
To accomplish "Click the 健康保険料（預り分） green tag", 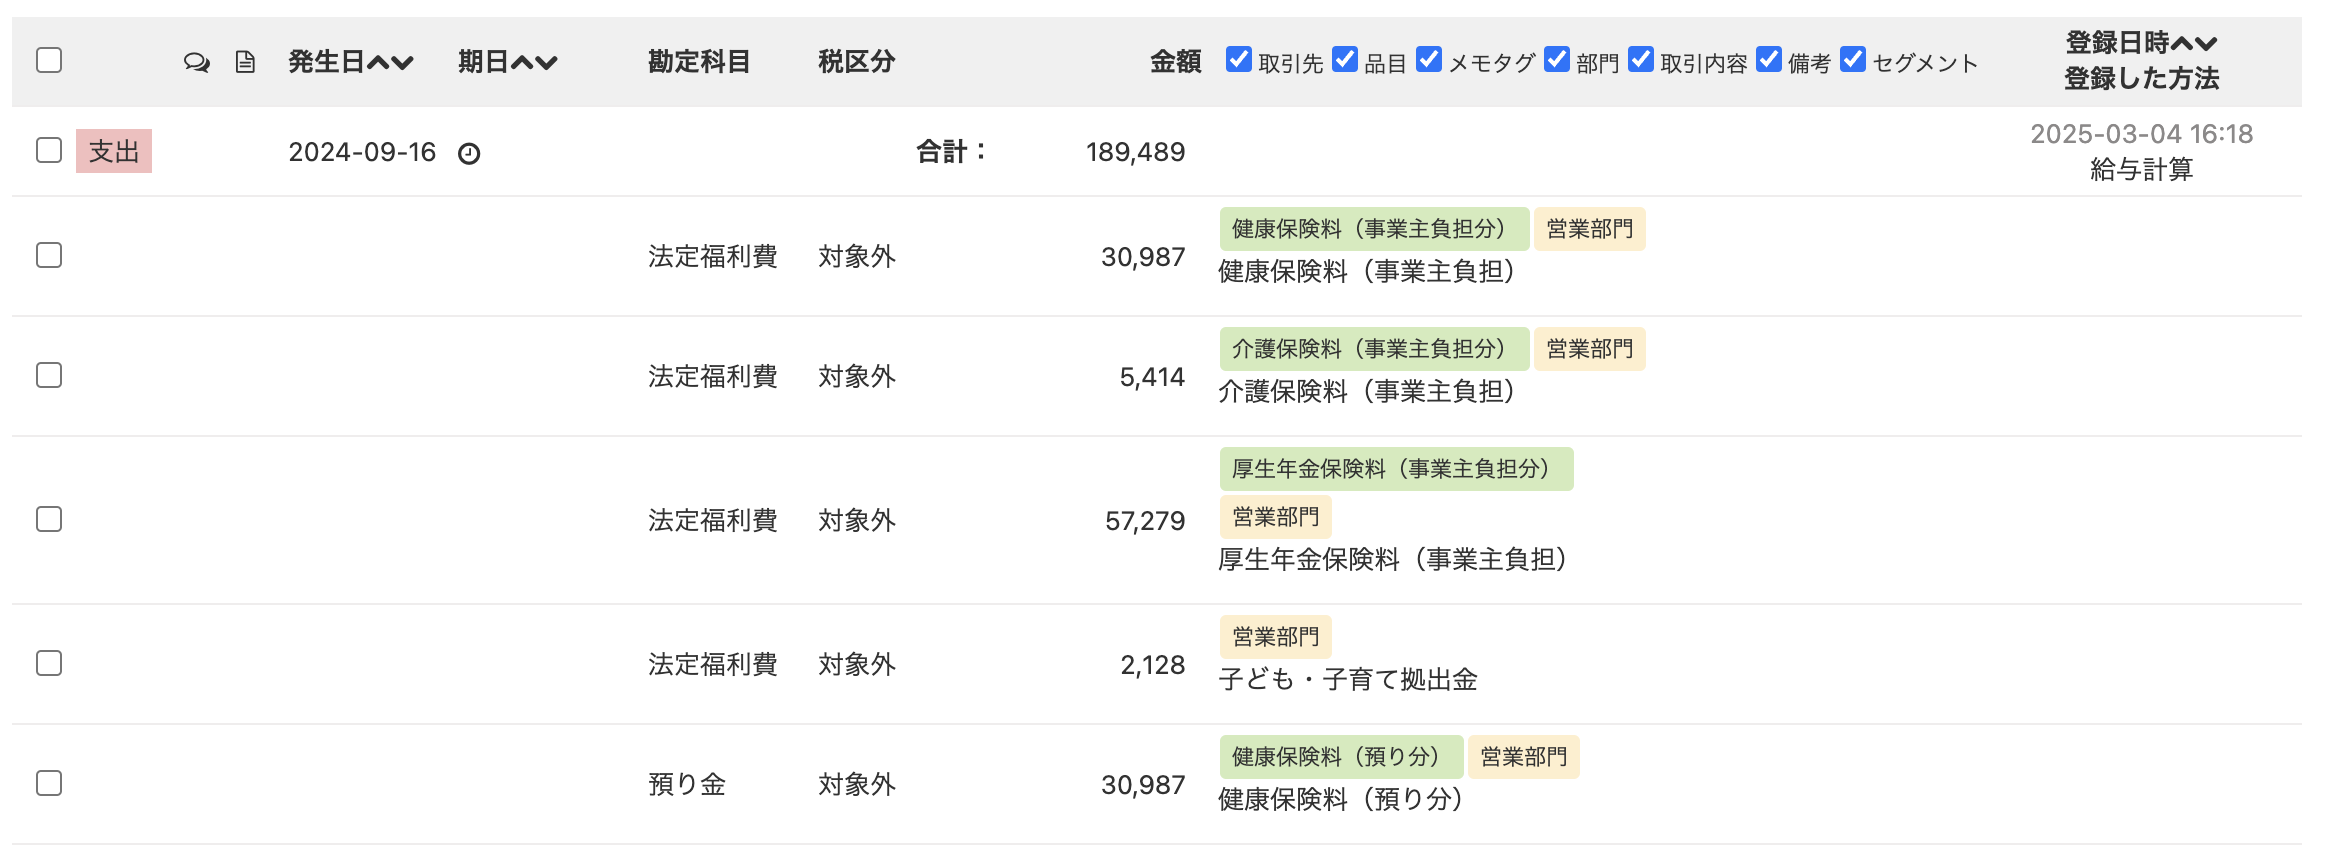I will pyautogui.click(x=1341, y=757).
